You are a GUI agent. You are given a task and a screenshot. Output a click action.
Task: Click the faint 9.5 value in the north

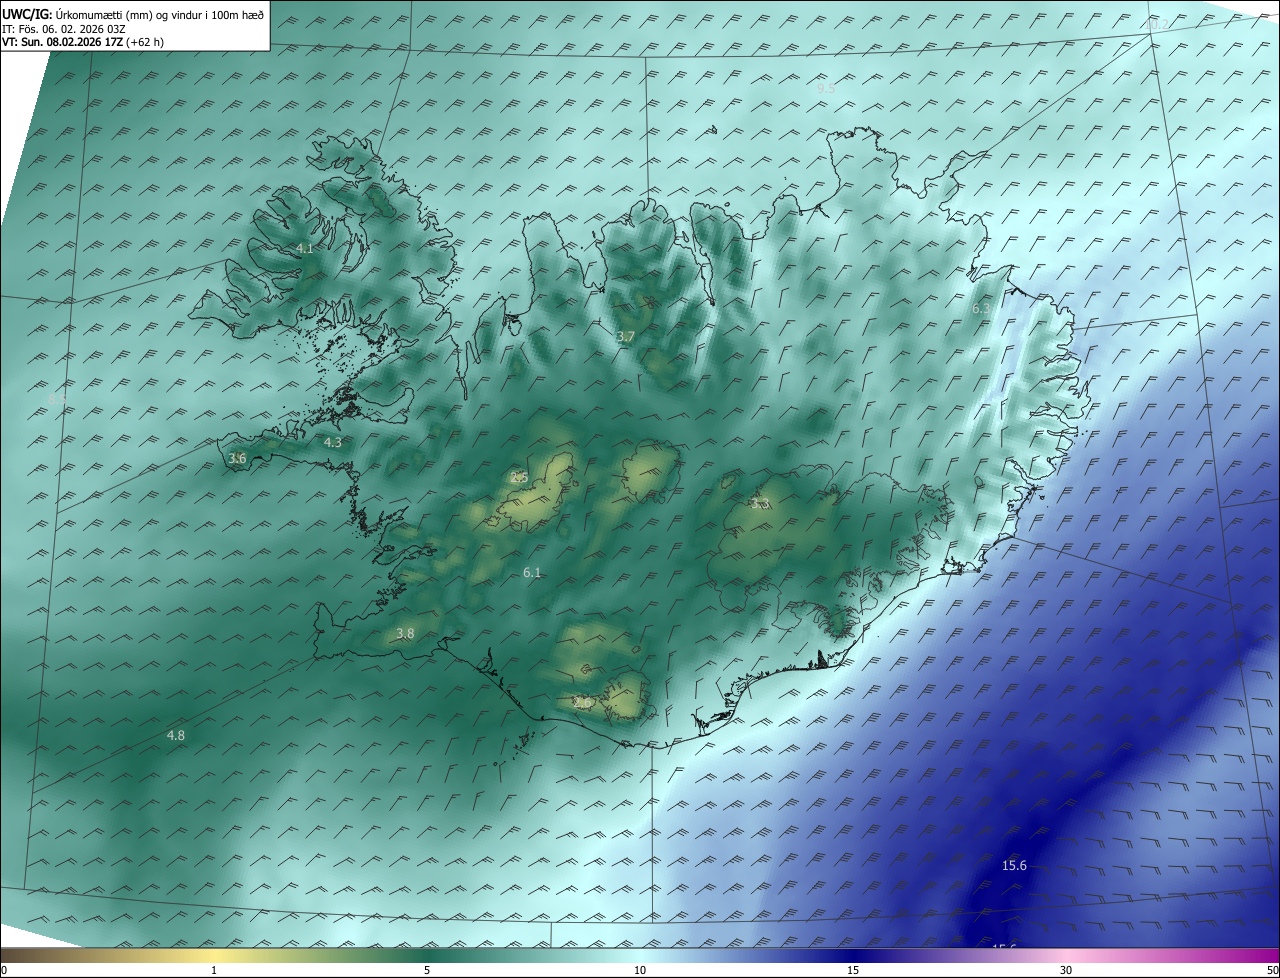click(x=826, y=88)
